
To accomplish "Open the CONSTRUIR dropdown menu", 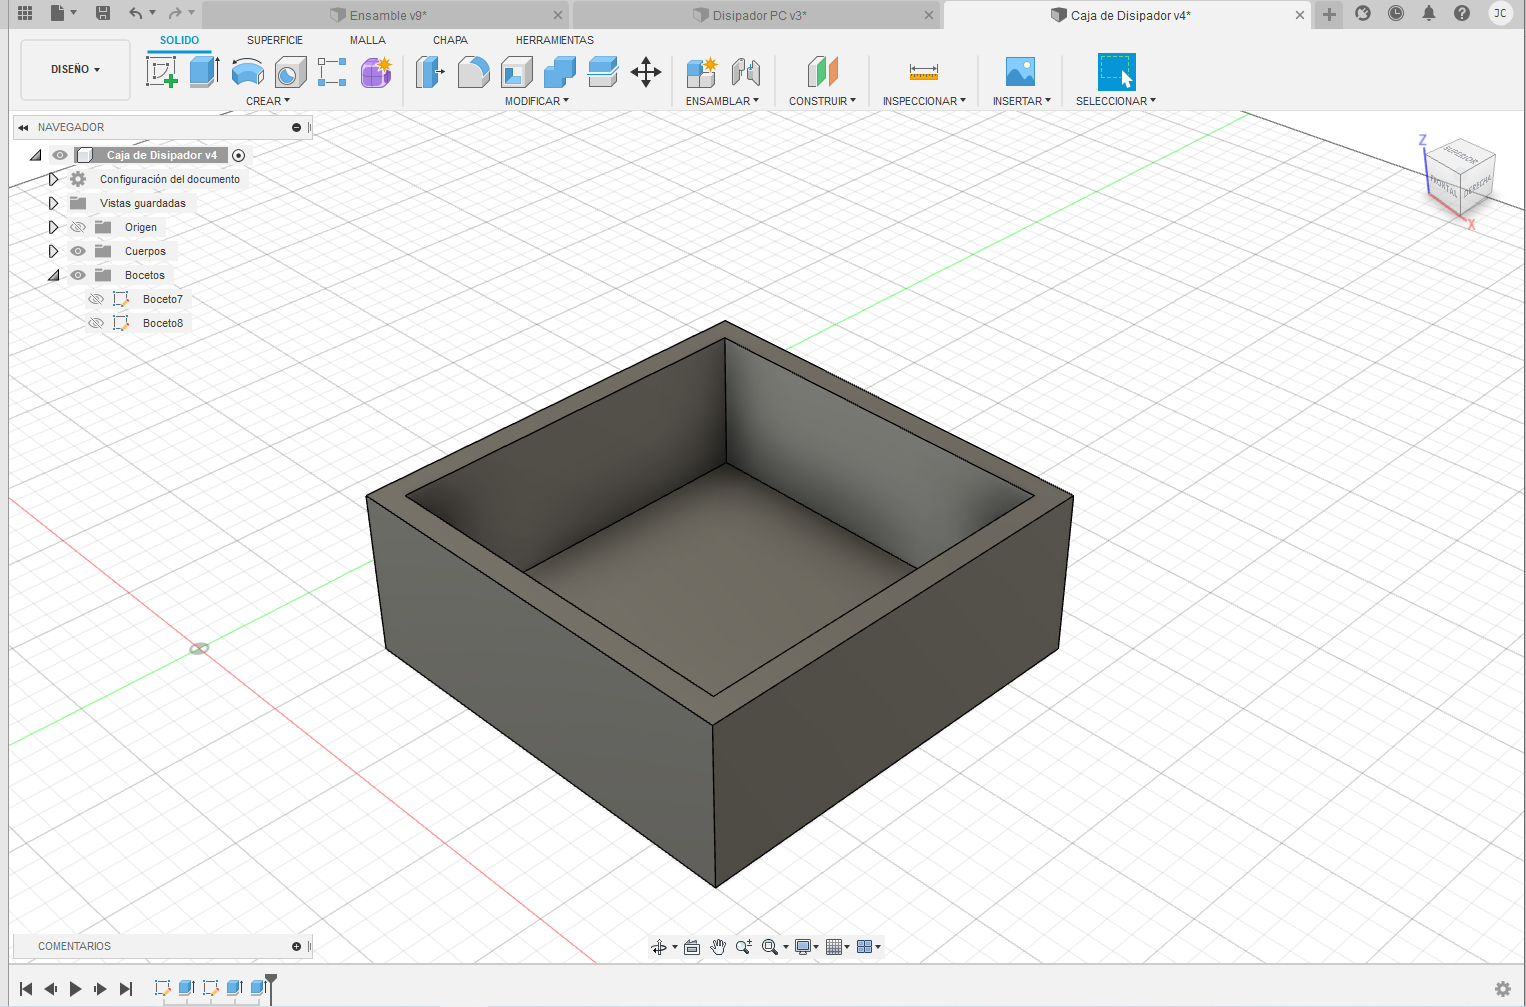I will (x=822, y=101).
